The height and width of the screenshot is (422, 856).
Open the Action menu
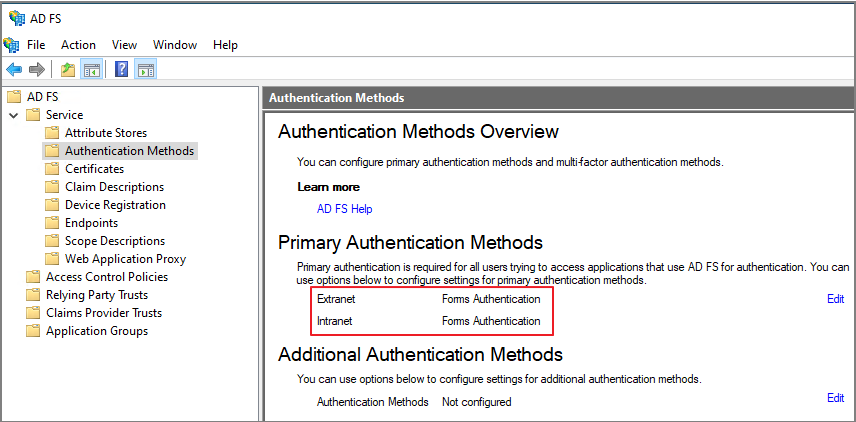click(78, 45)
